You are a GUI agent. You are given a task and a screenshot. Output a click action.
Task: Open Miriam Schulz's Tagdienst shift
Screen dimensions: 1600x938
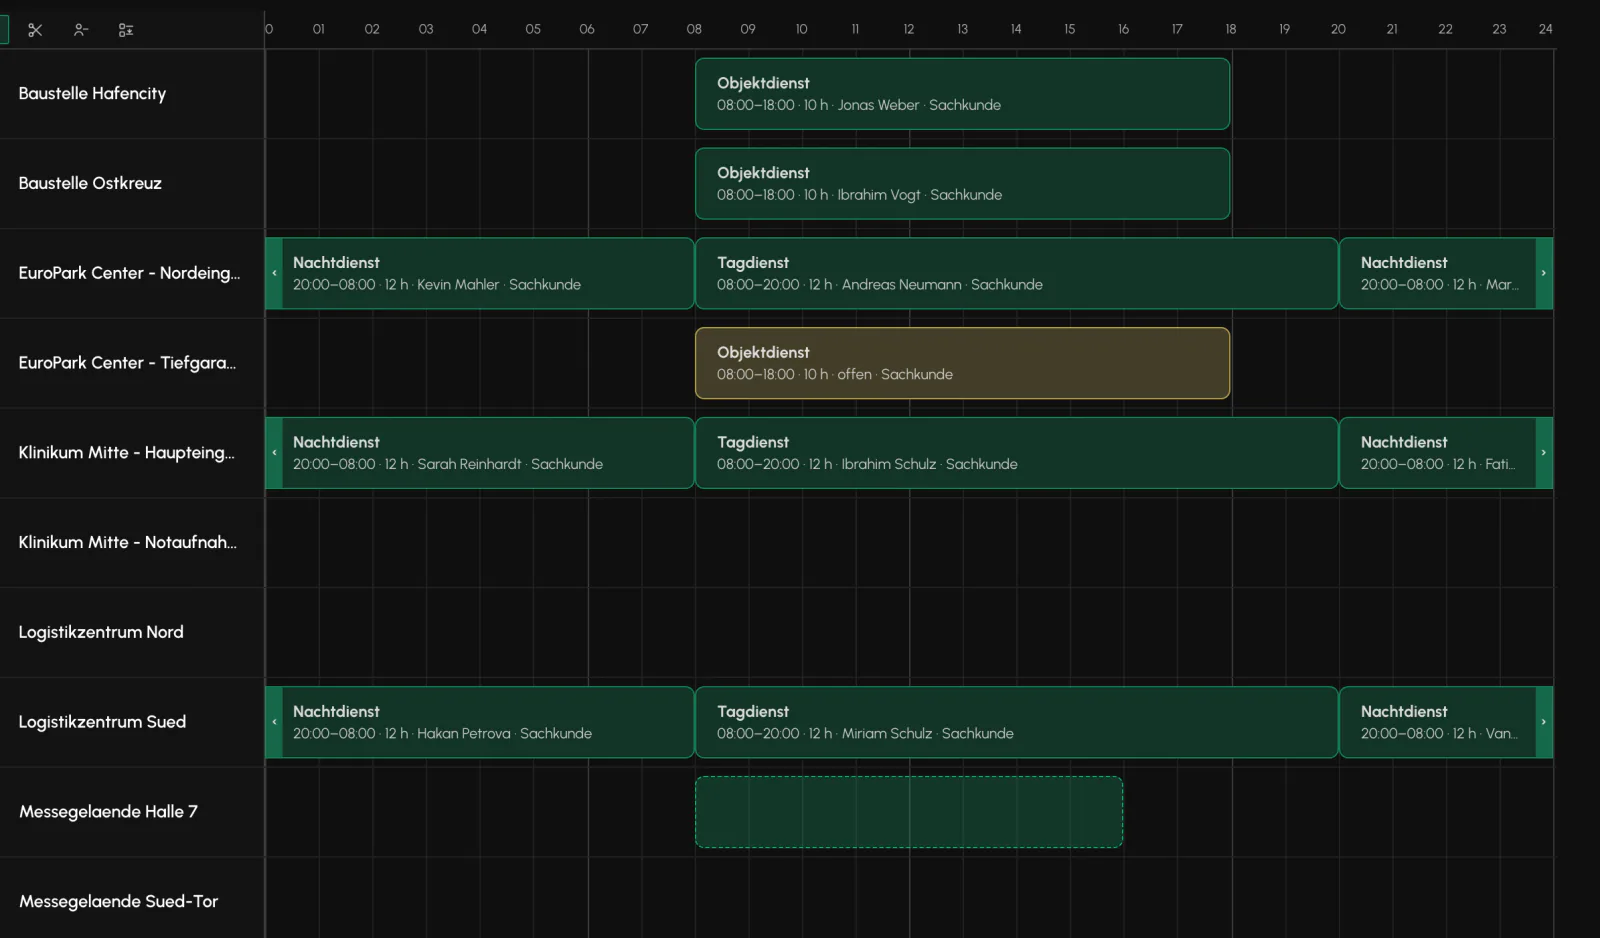tap(1016, 722)
